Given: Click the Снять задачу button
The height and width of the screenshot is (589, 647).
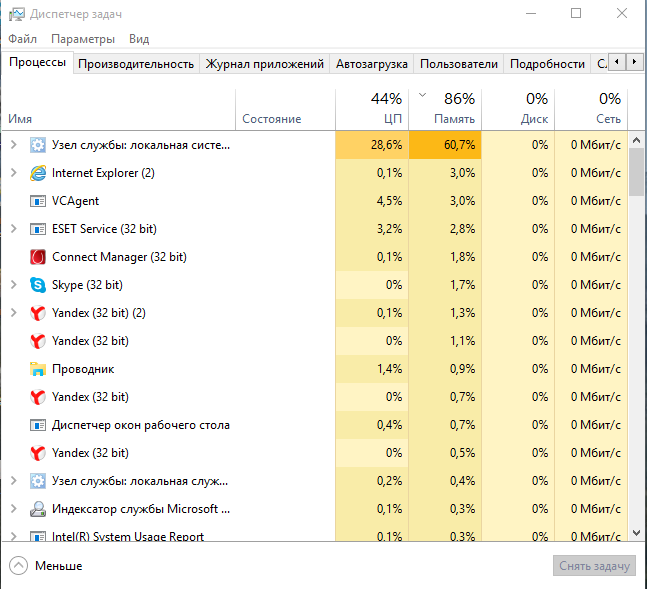Looking at the screenshot, I should coord(594,566).
